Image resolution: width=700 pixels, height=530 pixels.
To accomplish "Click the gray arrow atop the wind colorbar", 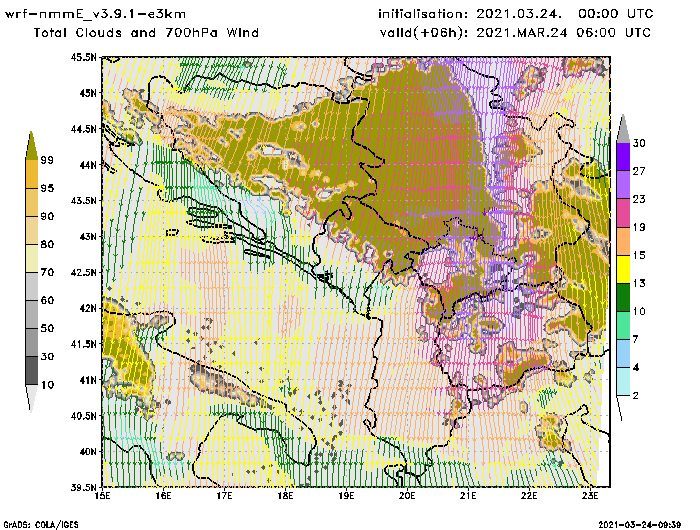I will [622, 127].
